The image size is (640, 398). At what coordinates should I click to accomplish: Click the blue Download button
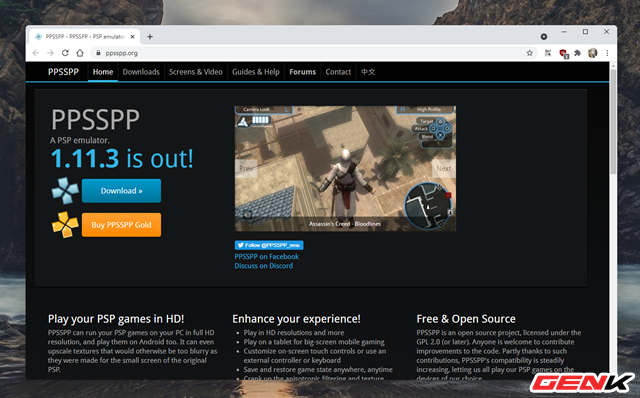[121, 191]
